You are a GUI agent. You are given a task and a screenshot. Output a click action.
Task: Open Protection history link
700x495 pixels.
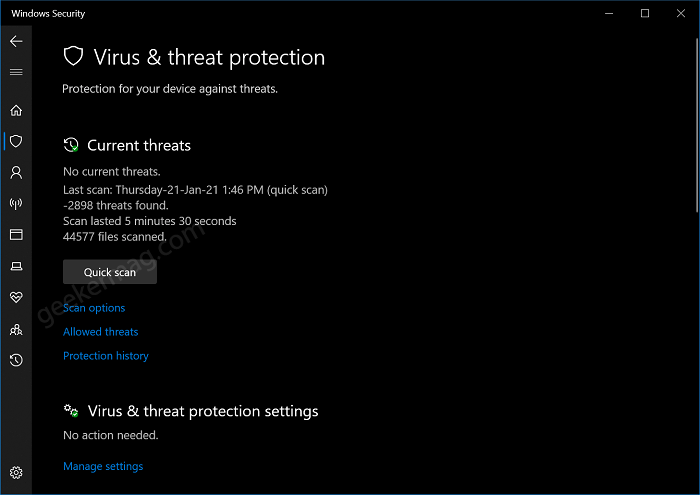coord(106,356)
